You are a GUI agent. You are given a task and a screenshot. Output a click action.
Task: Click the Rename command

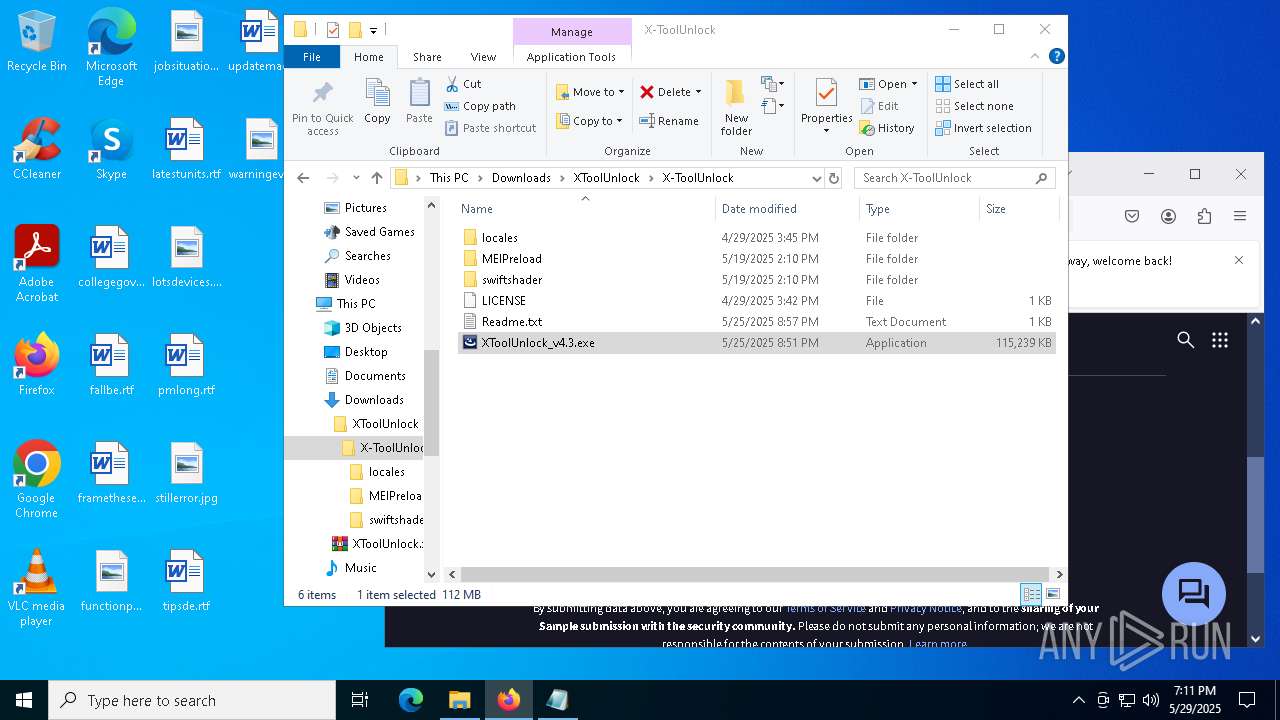(x=669, y=121)
